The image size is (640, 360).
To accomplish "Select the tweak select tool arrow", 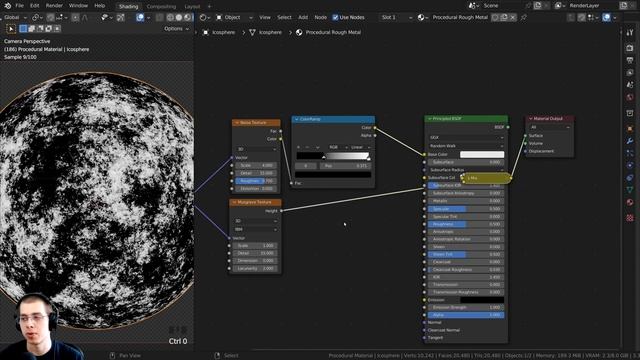I will 11,29.
